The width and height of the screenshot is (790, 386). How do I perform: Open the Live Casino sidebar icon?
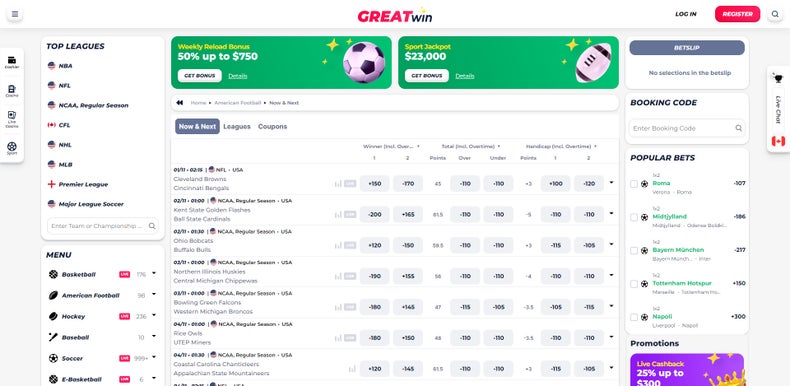pyautogui.click(x=12, y=119)
